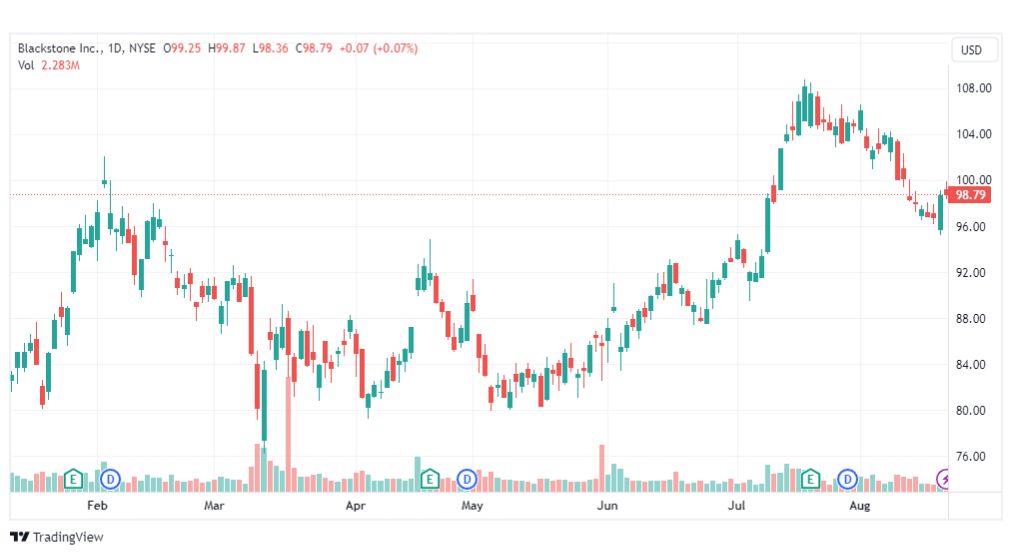
Task: Click the 84.00 price axis label
Action: coord(970,365)
